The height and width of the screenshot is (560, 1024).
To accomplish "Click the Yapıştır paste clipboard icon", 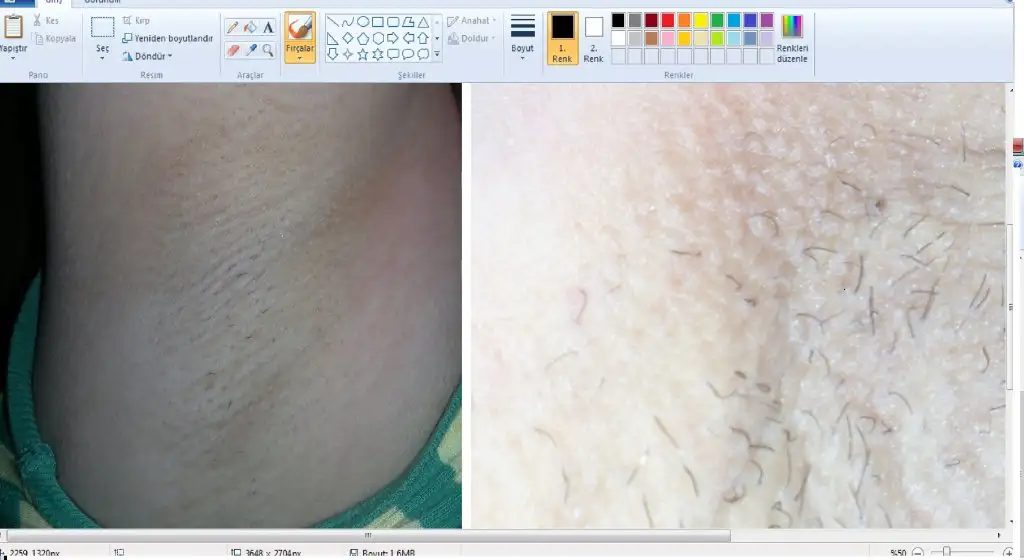I will [13, 28].
